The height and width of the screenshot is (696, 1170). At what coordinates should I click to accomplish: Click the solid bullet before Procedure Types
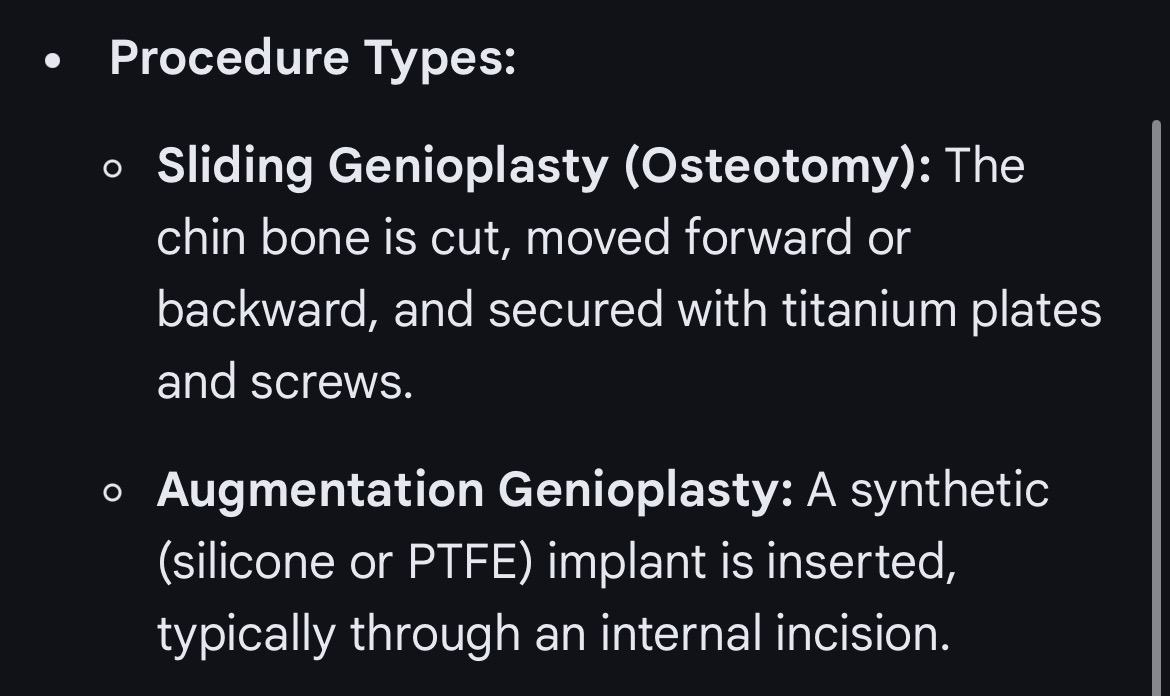(x=53, y=62)
